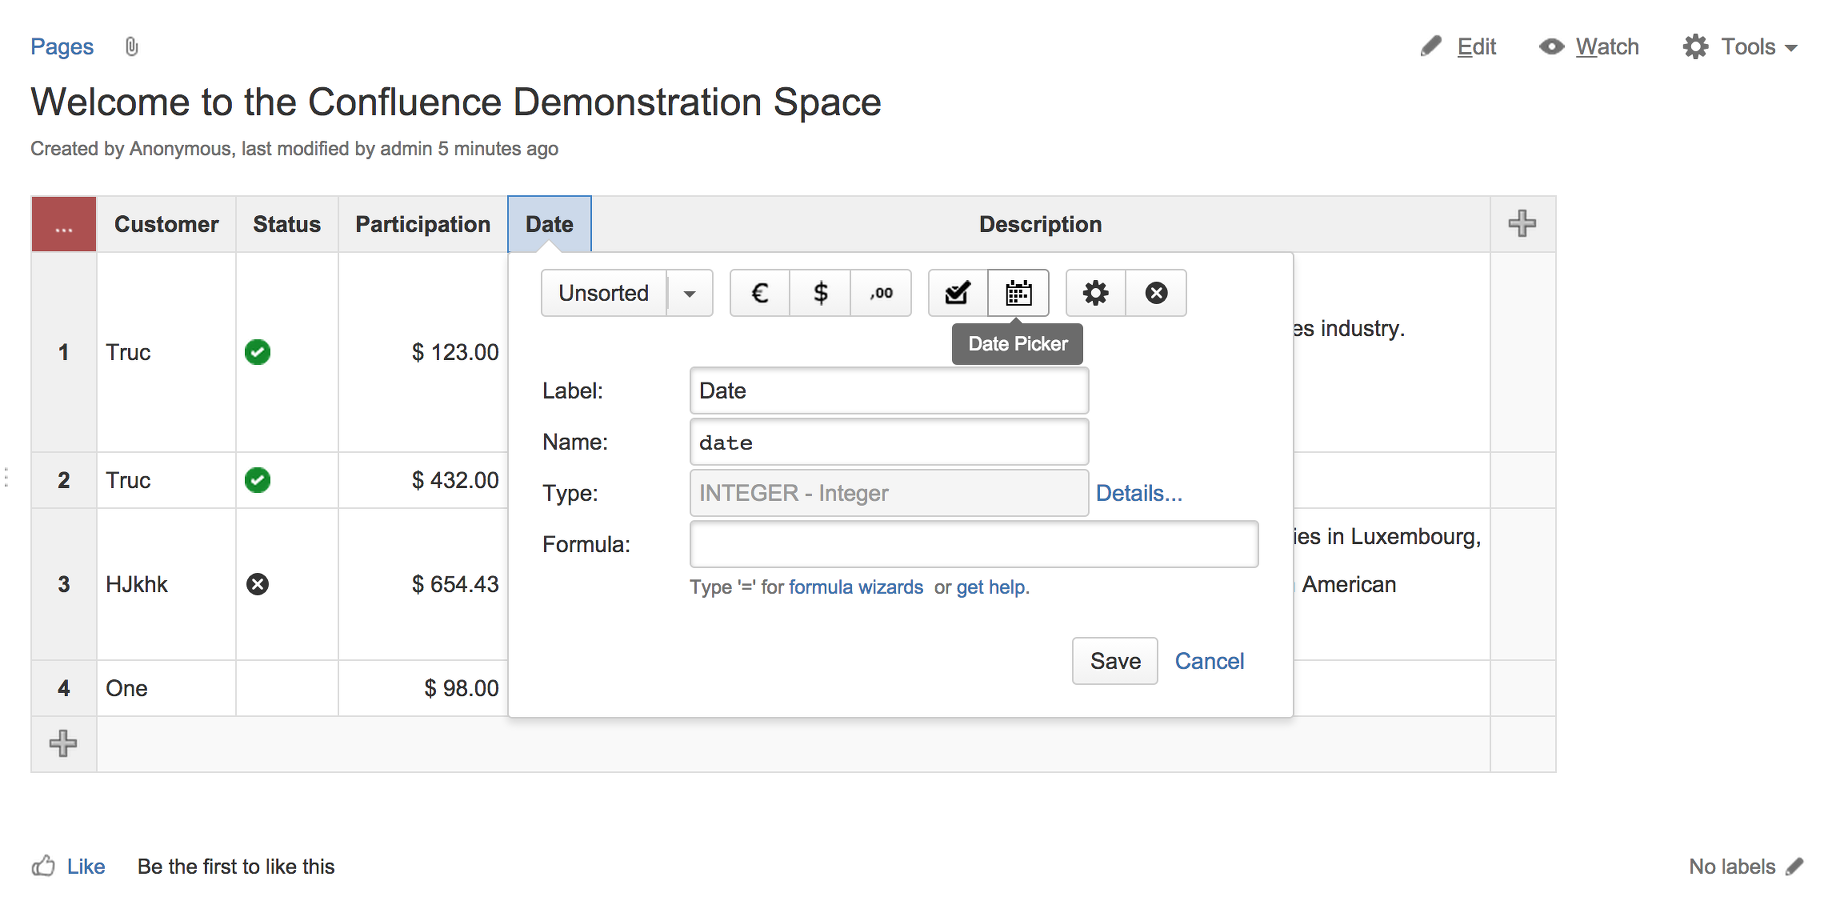Click into the Formula input field
This screenshot has height=900, width=1840.
coord(973,544)
